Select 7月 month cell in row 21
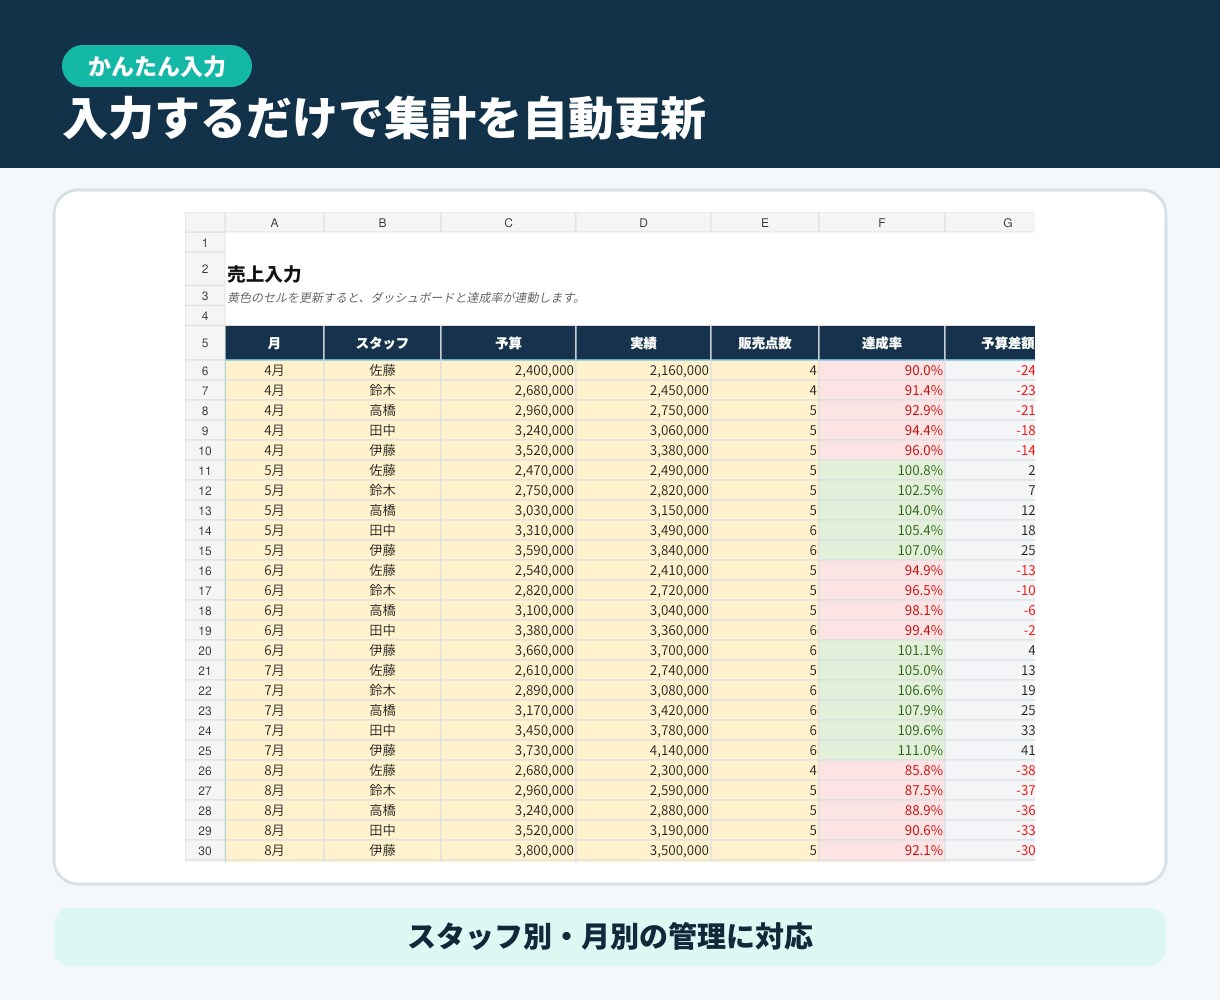1220x1000 pixels. 274,670
